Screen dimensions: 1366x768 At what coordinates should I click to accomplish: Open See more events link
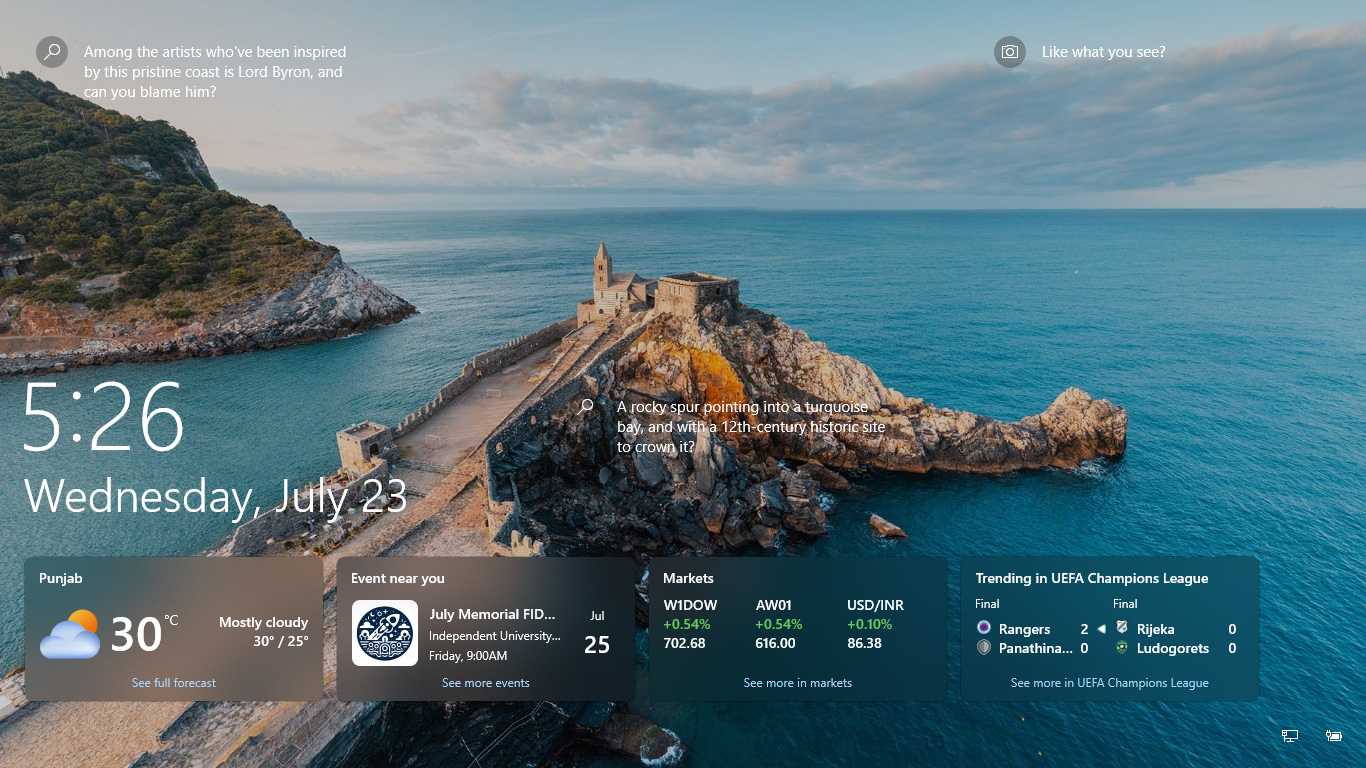point(486,683)
